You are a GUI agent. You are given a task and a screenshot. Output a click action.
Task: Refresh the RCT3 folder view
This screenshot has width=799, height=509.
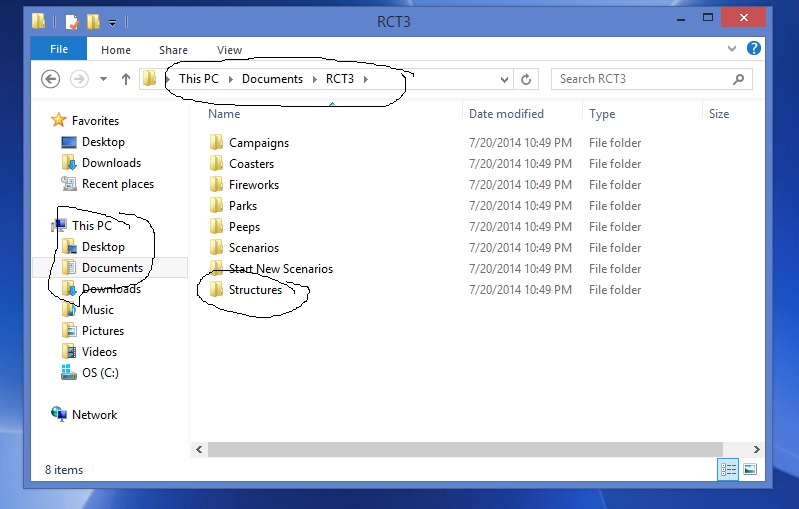527,79
